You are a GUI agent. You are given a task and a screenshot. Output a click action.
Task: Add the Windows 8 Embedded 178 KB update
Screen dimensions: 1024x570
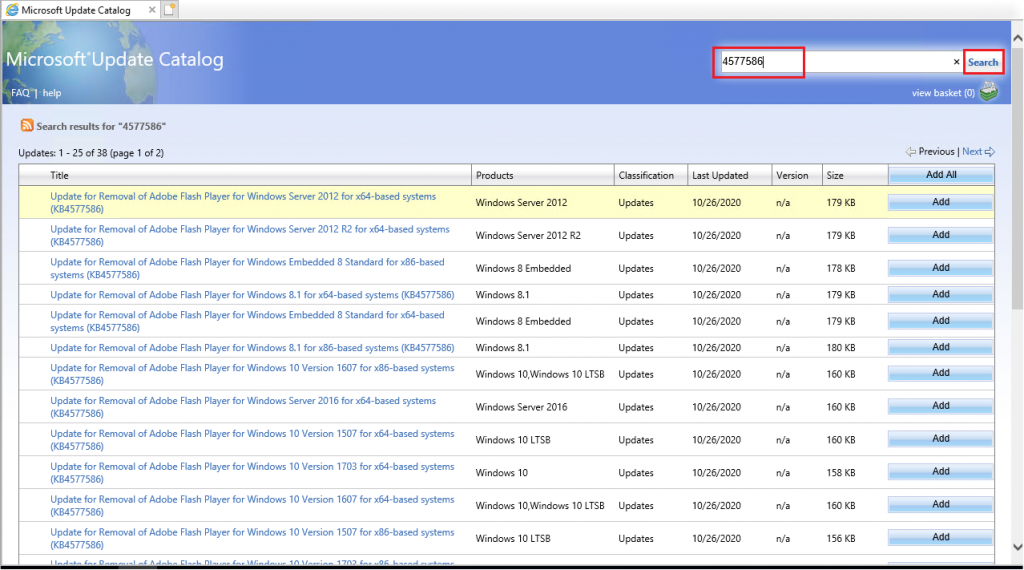(941, 268)
